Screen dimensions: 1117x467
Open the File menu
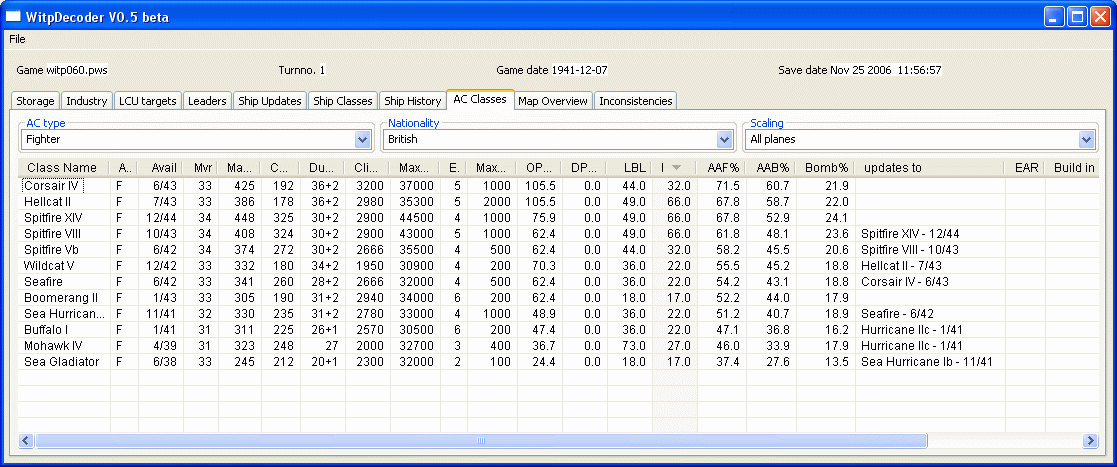tap(17, 39)
